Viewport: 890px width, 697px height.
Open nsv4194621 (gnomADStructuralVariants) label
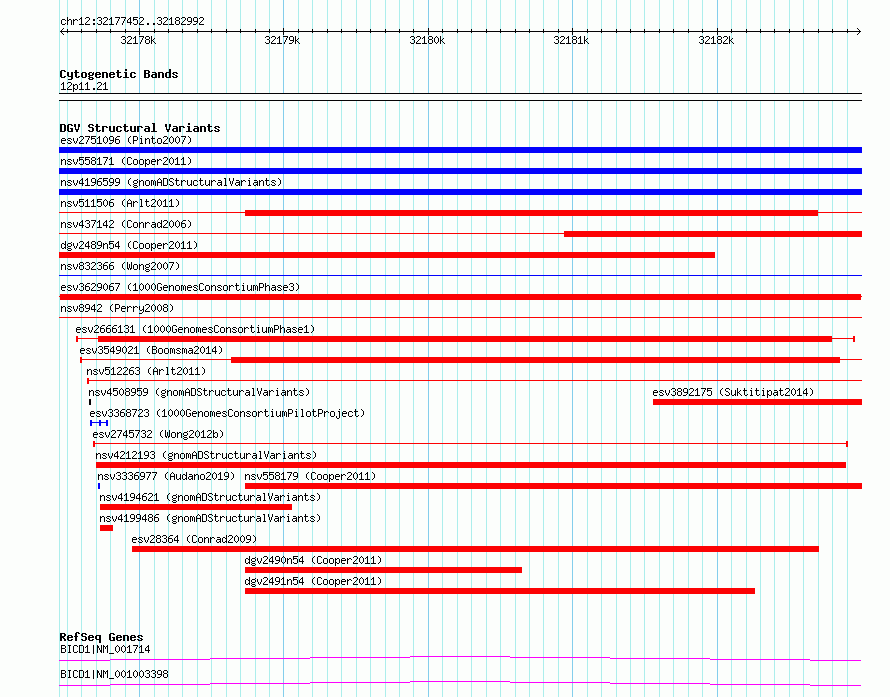coord(210,497)
